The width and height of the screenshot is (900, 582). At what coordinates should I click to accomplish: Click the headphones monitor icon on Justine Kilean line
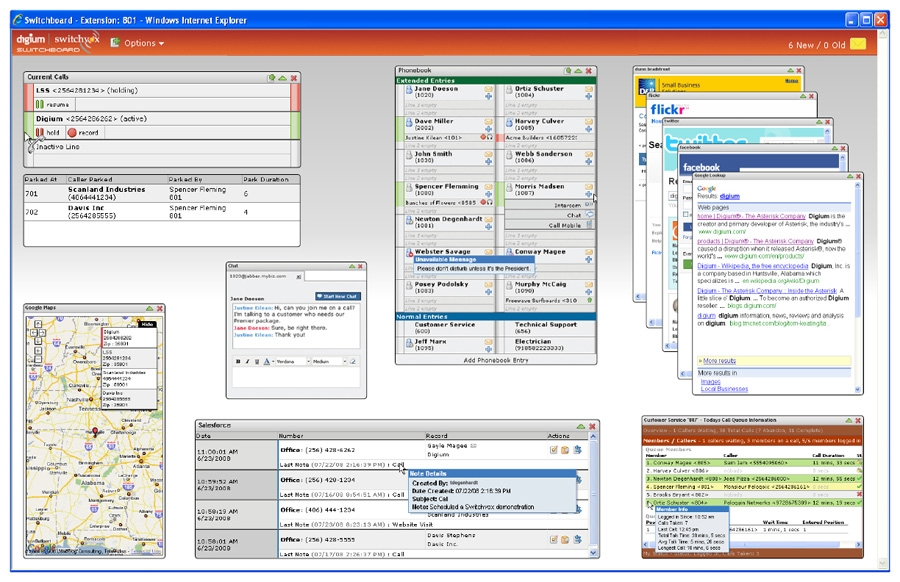pos(490,138)
